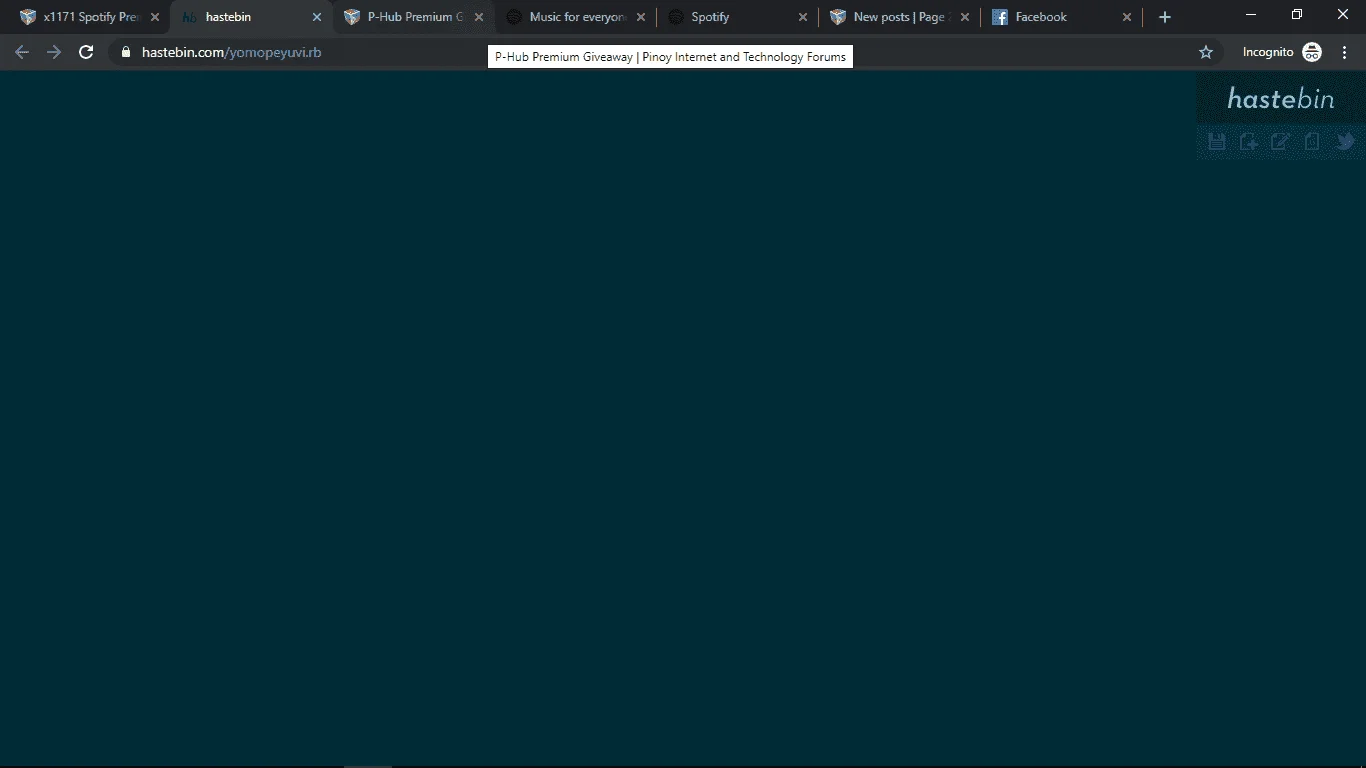Image resolution: width=1366 pixels, height=768 pixels.
Task: Close the New posts | Page tab
Action: [x=965, y=17]
